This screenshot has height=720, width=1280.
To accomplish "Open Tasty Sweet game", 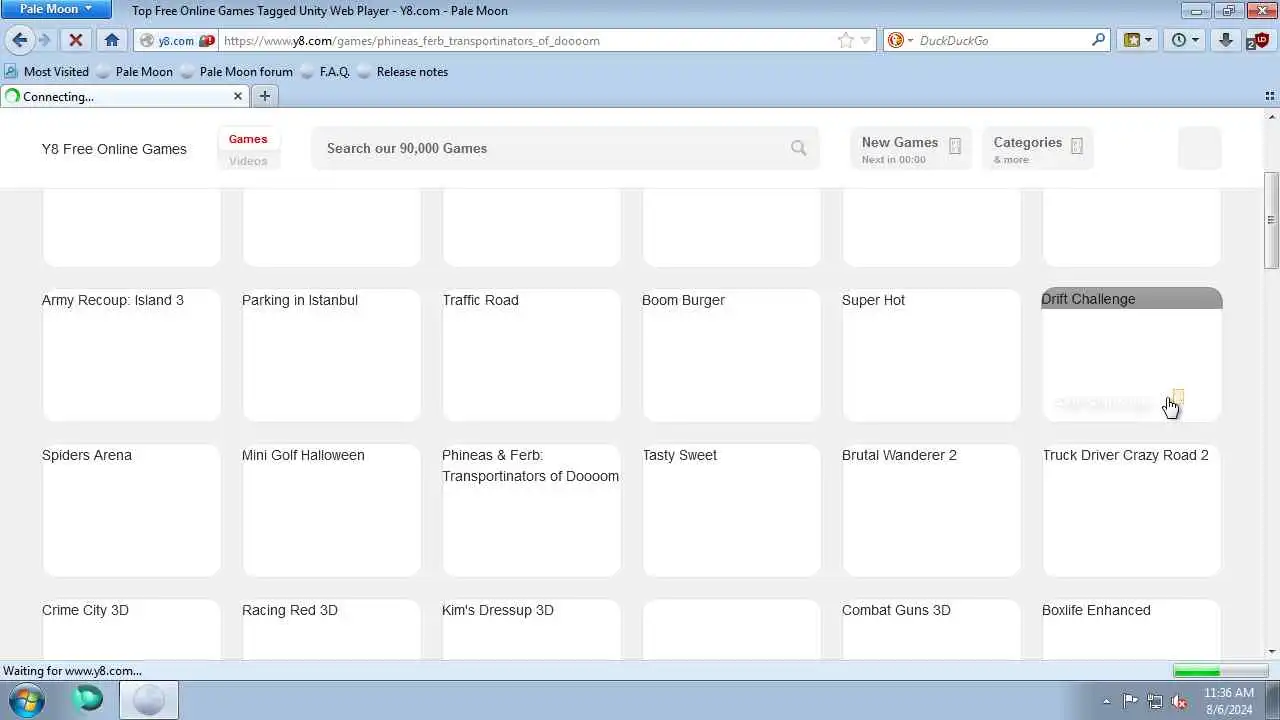I will 731,510.
